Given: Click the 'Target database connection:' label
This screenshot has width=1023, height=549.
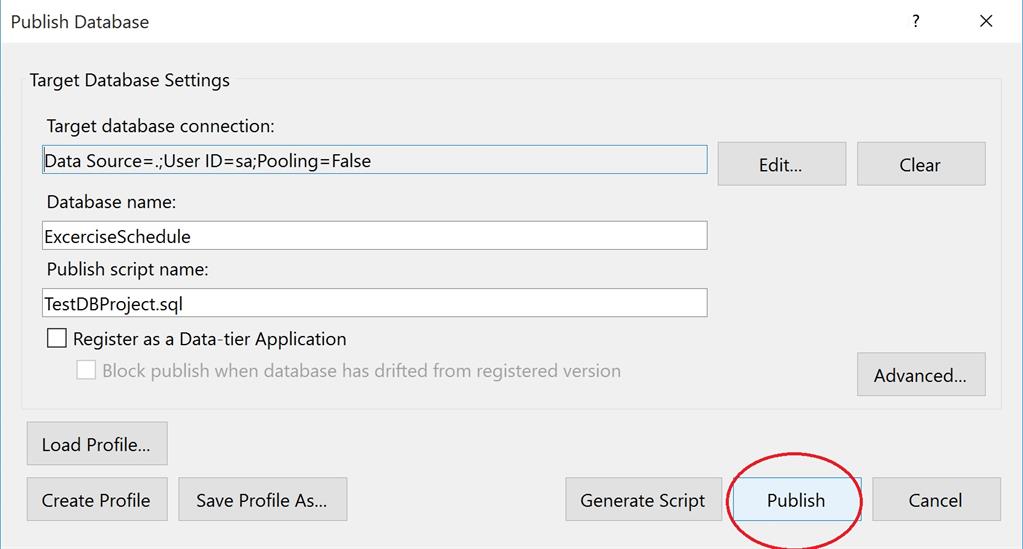Looking at the screenshot, I should pos(160,126).
